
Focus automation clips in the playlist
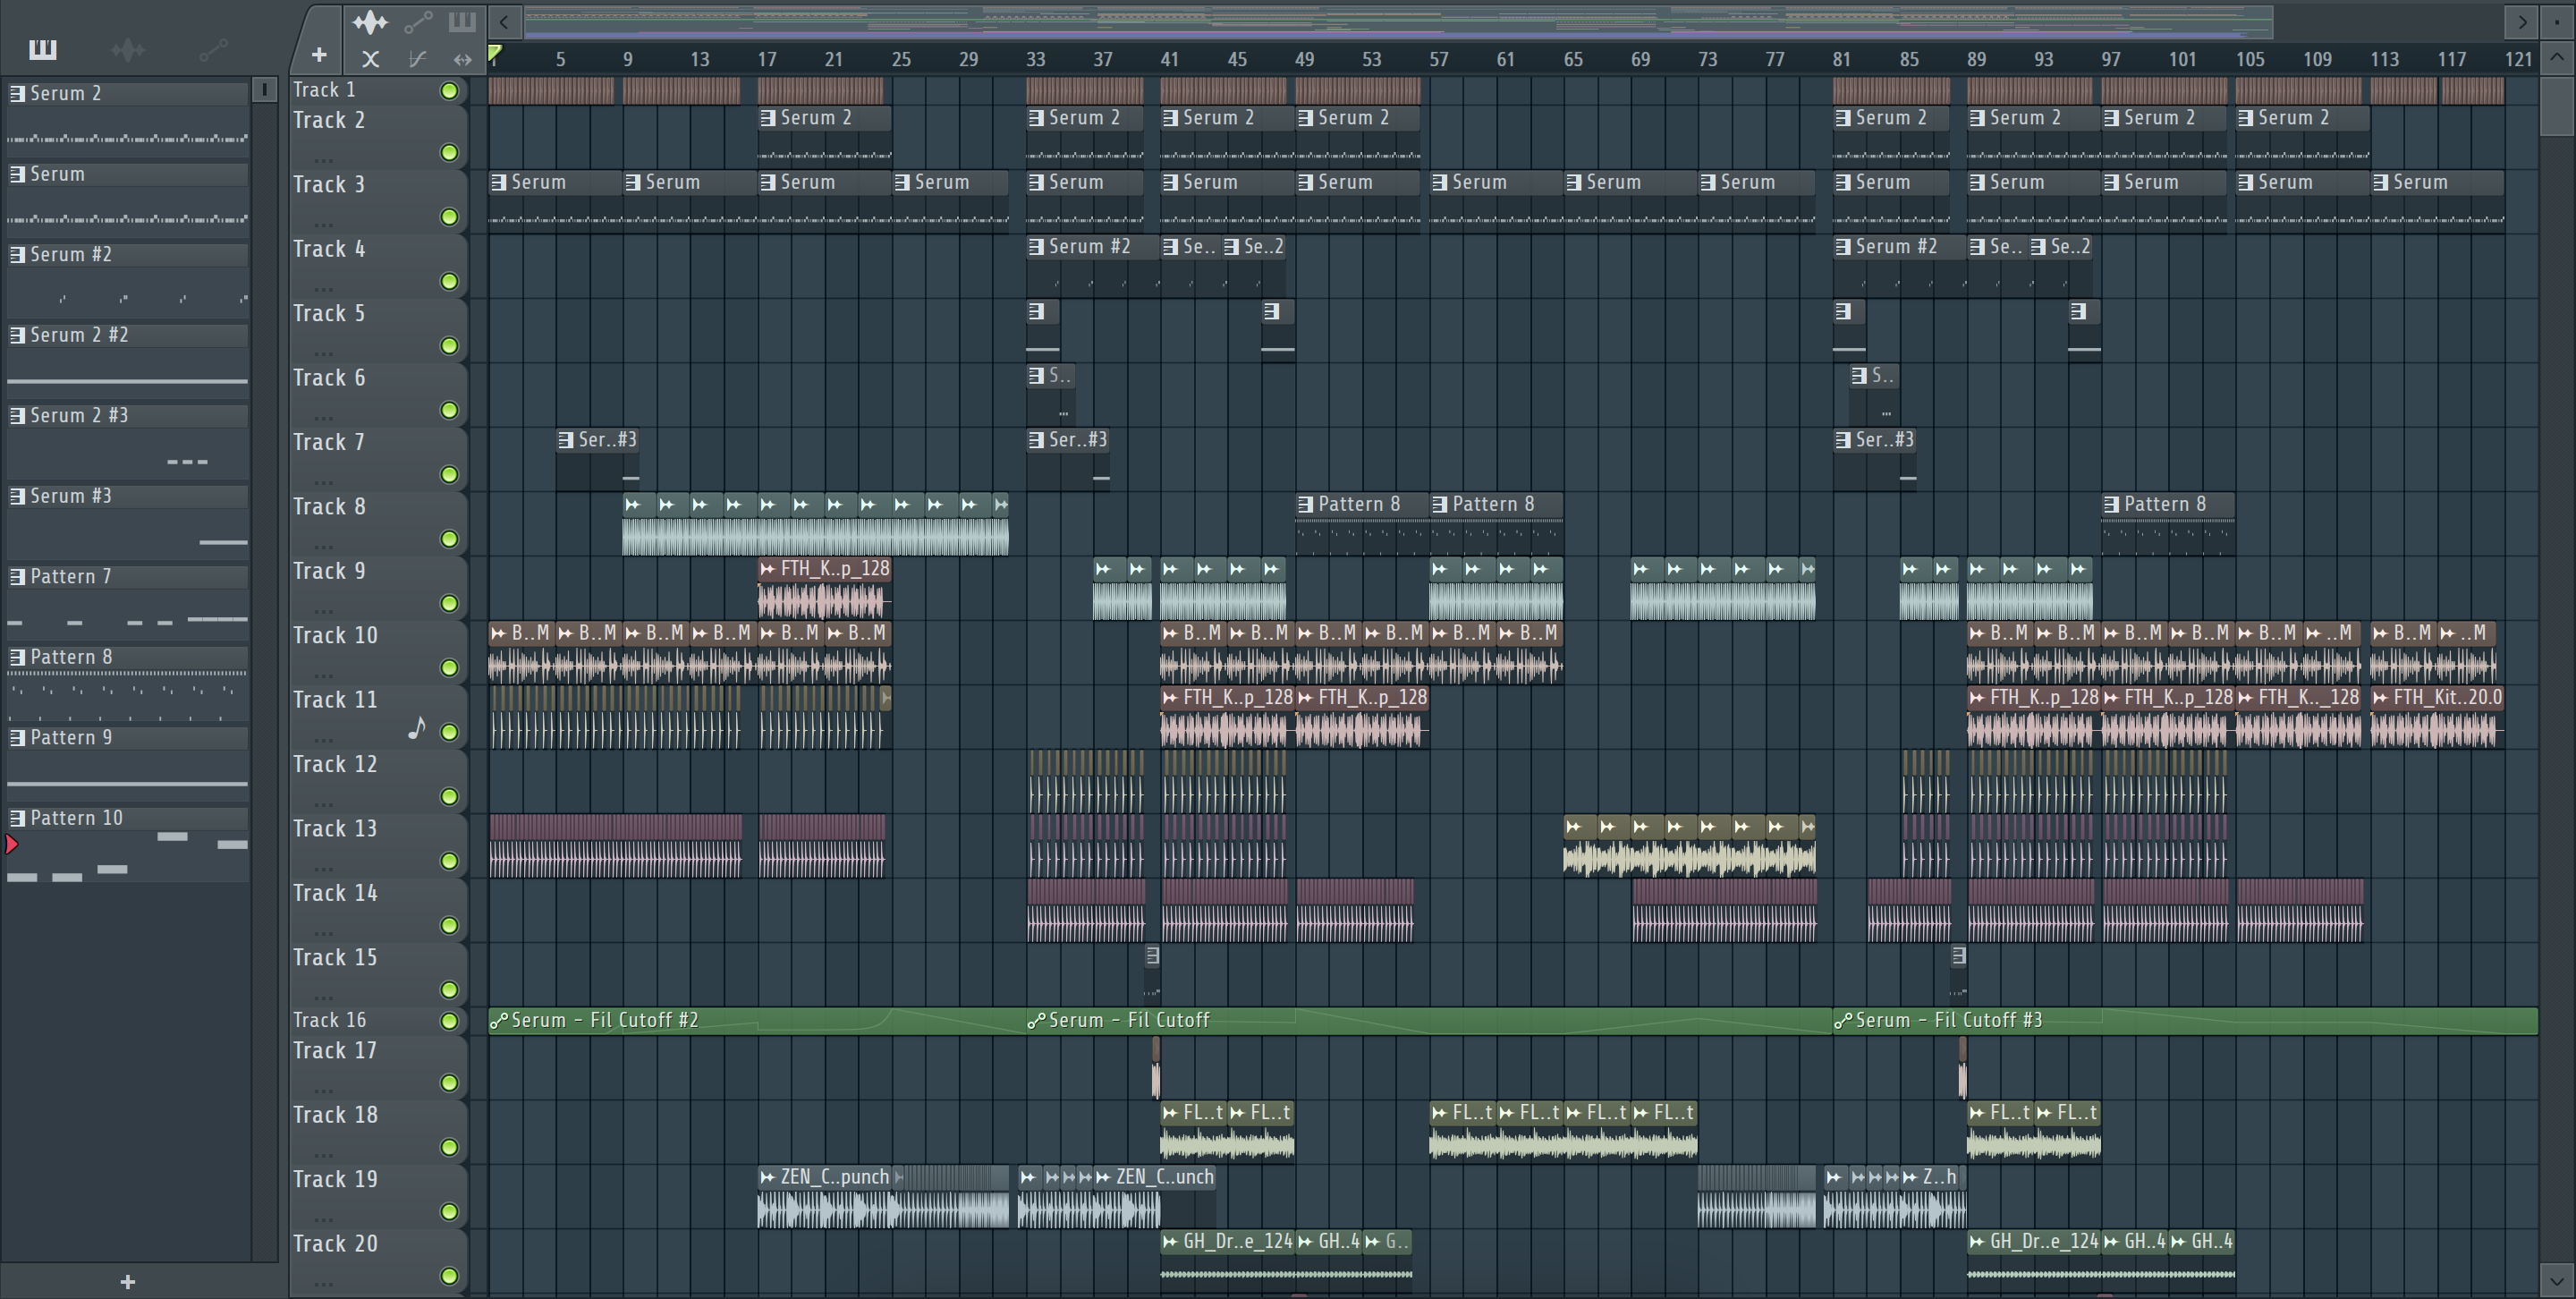[418, 21]
